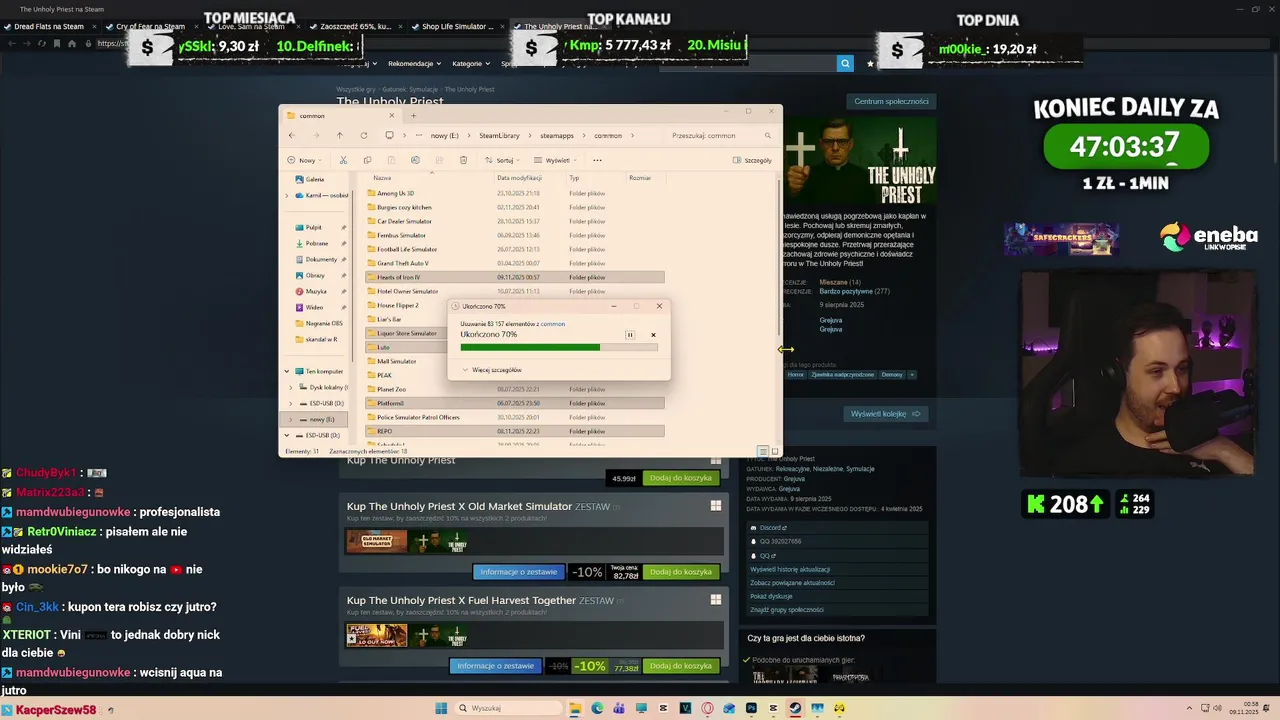
Task: Add the Fuel Harvest Together bundle to cart
Action: pyautogui.click(x=681, y=666)
